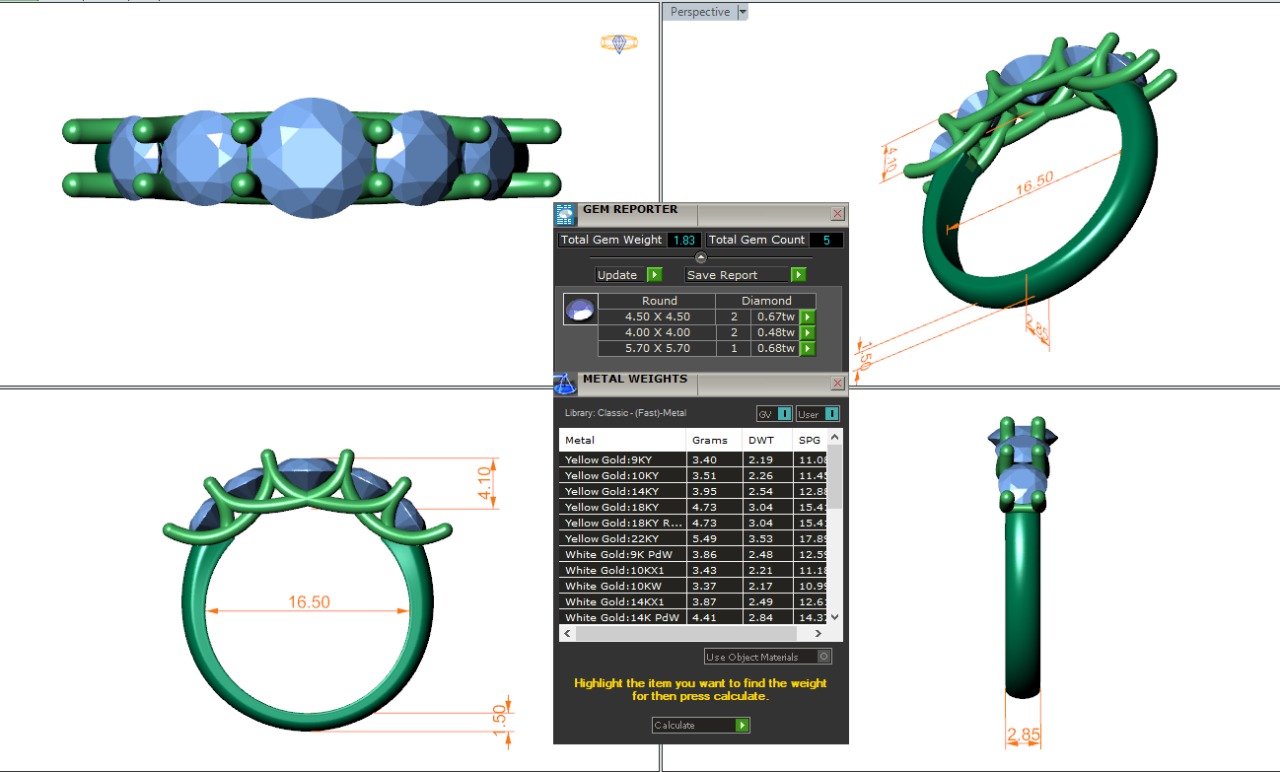
Task: Enable the Use Object Materials option
Action: pyautogui.click(x=824, y=657)
